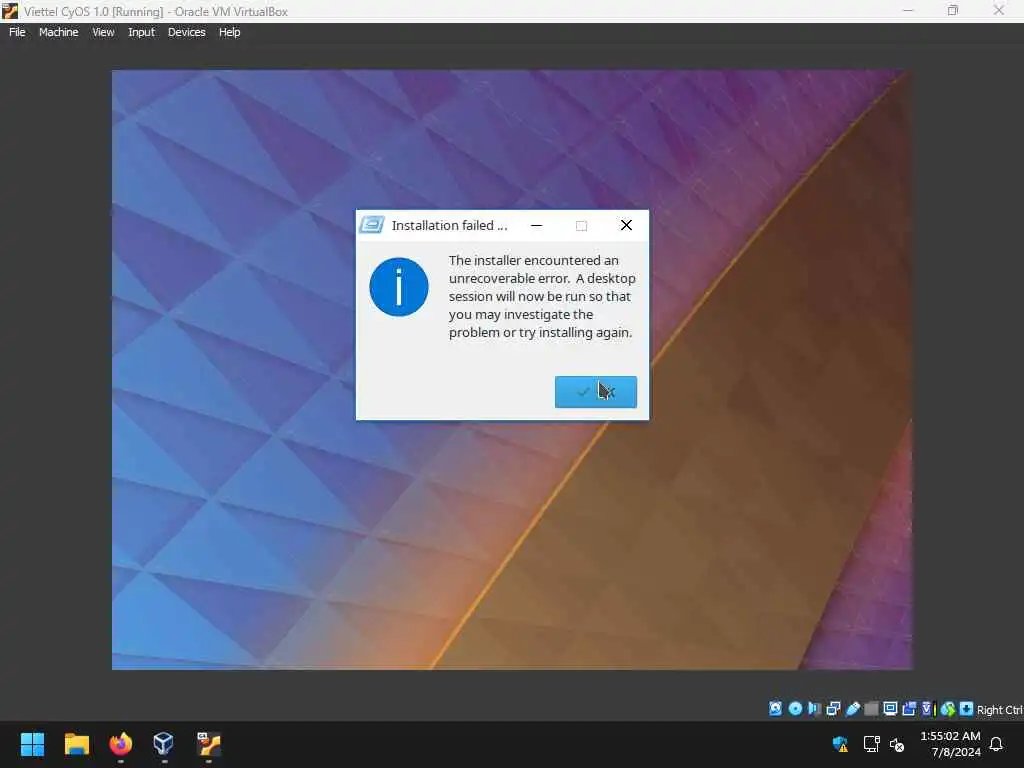
Task: Close the Installation failed dialog
Action: click(626, 225)
